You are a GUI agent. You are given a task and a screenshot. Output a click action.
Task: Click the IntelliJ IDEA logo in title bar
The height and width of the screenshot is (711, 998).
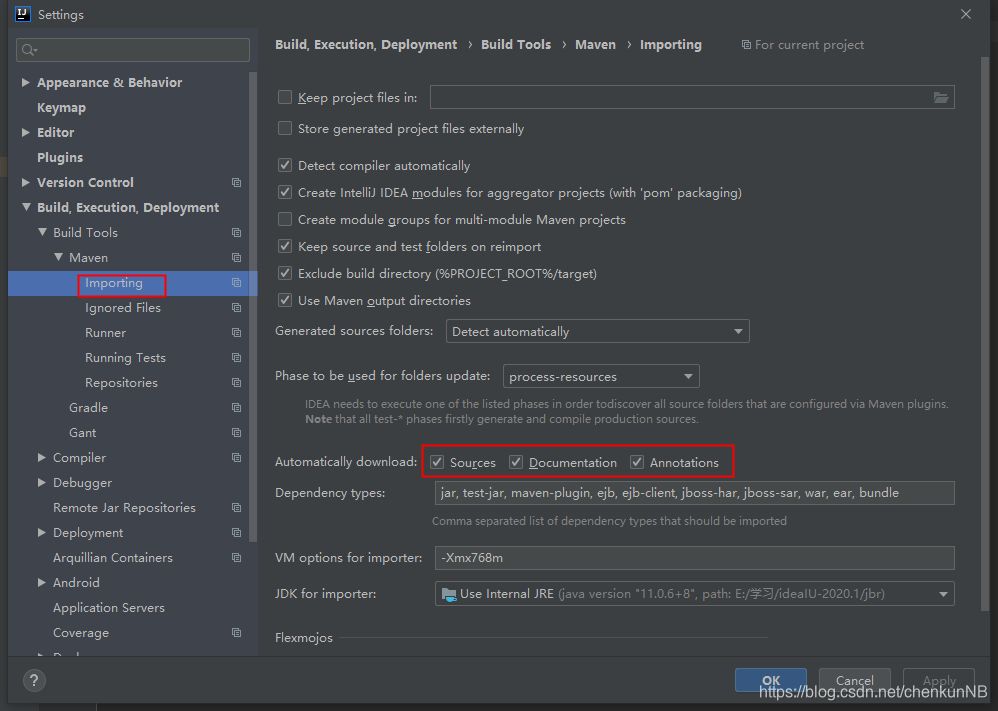click(23, 14)
